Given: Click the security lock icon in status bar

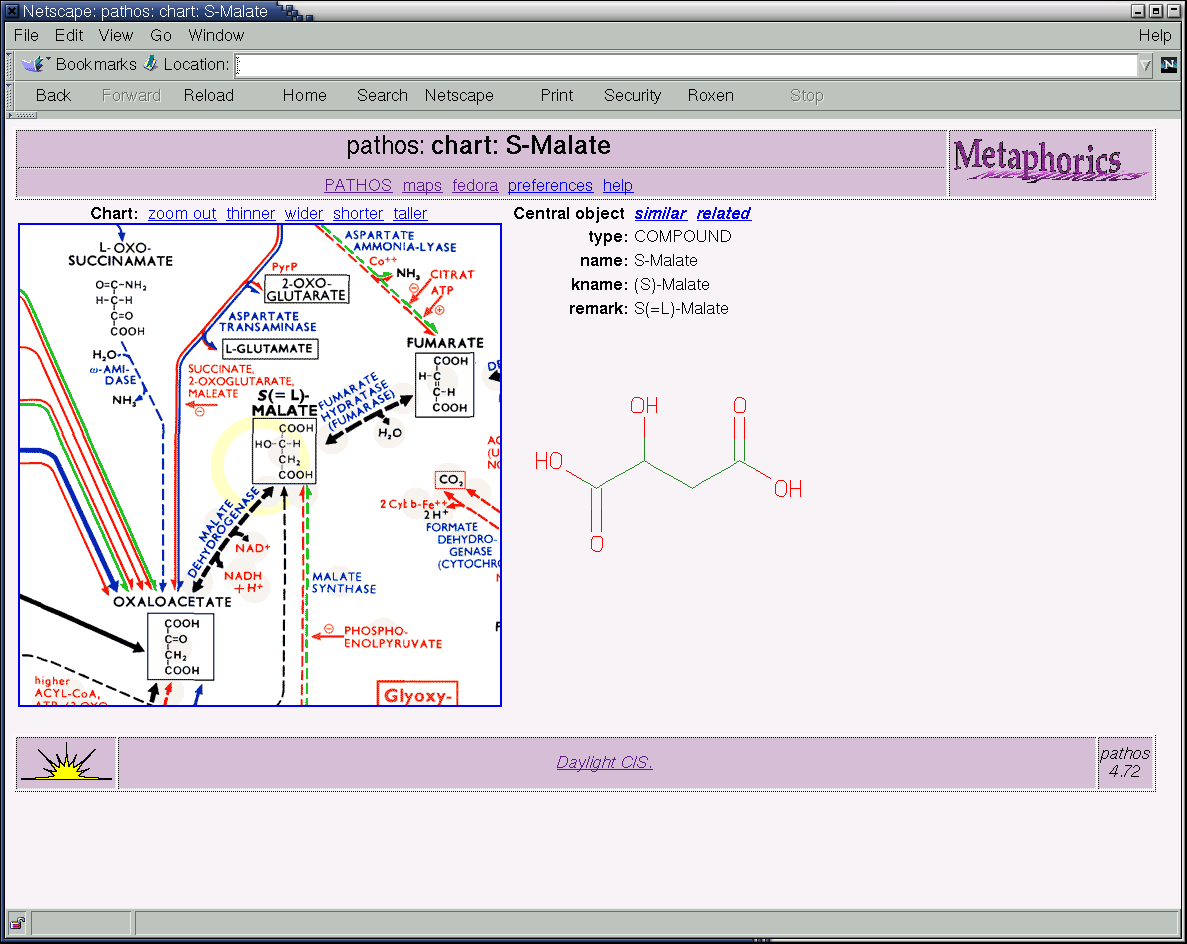Looking at the screenshot, I should (x=17, y=923).
